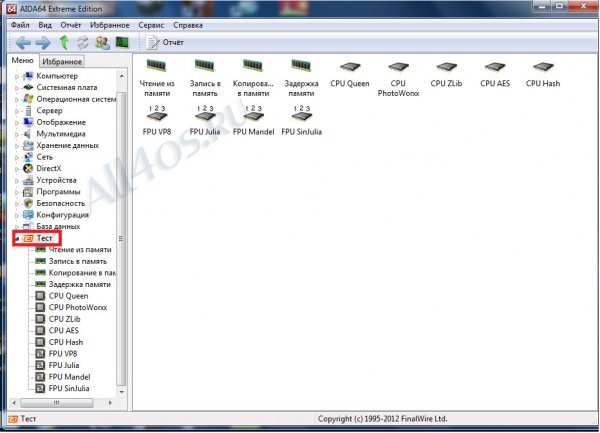Switch to the Меню tab
This screenshot has height=433, width=600.
coord(22,60)
